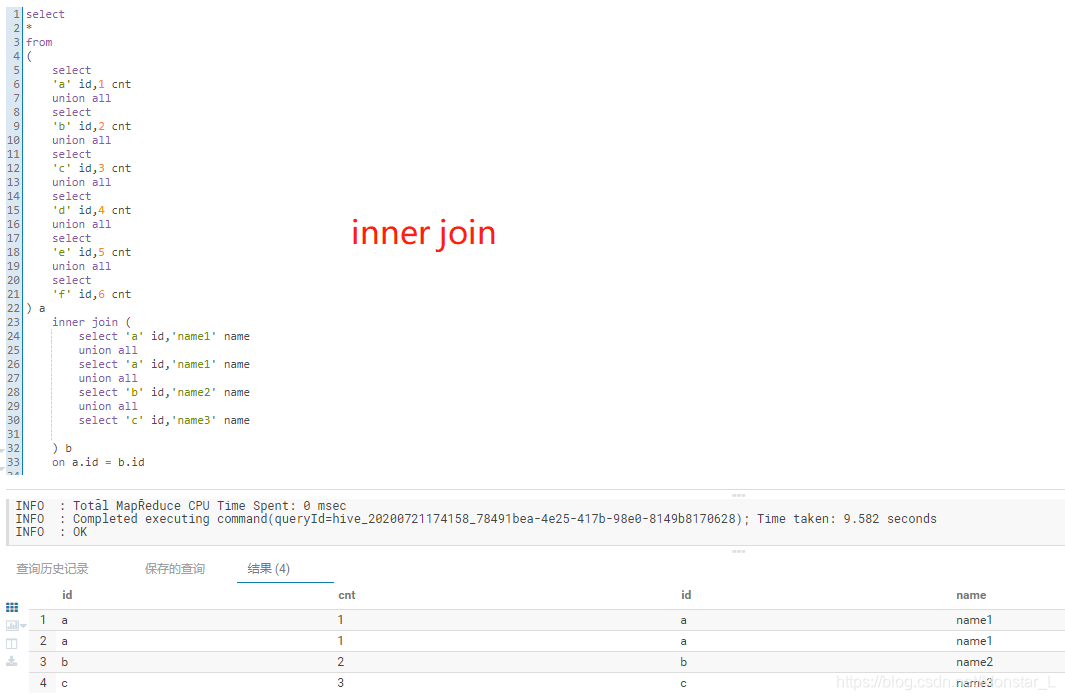Place cursor on code line 'a' id,1 cnt
The width and height of the screenshot is (1065, 700).
[x=92, y=84]
